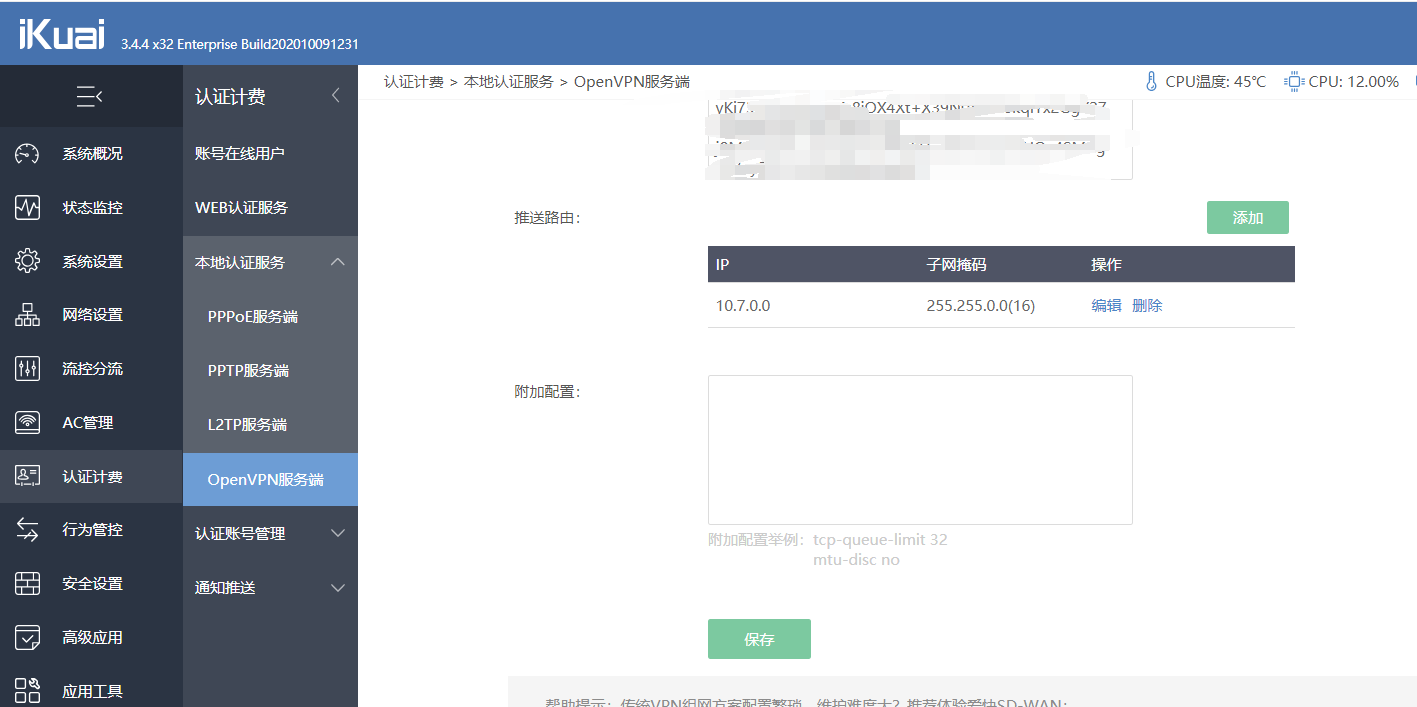Click the iKuai logo
1417x707 pixels.
tap(63, 36)
